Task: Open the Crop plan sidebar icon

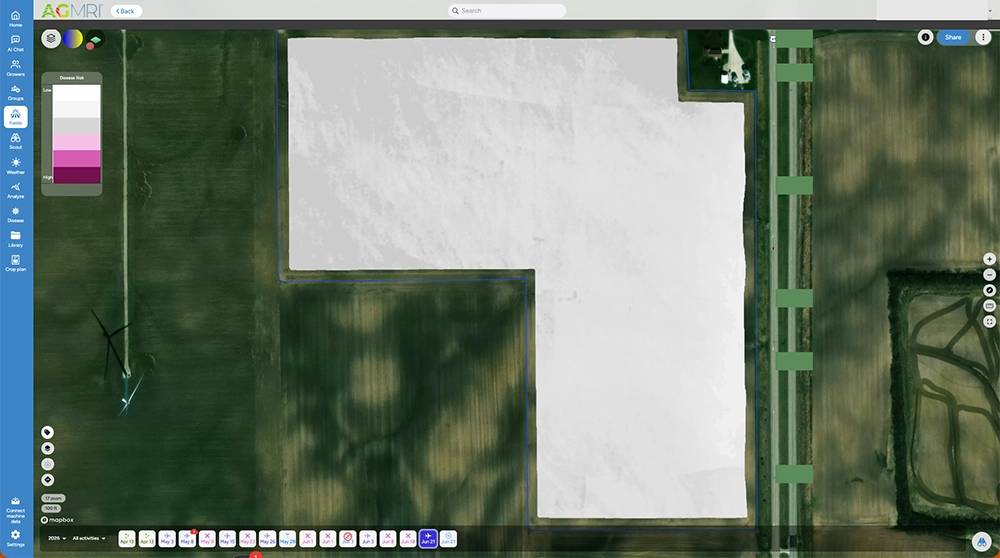Action: point(15,263)
